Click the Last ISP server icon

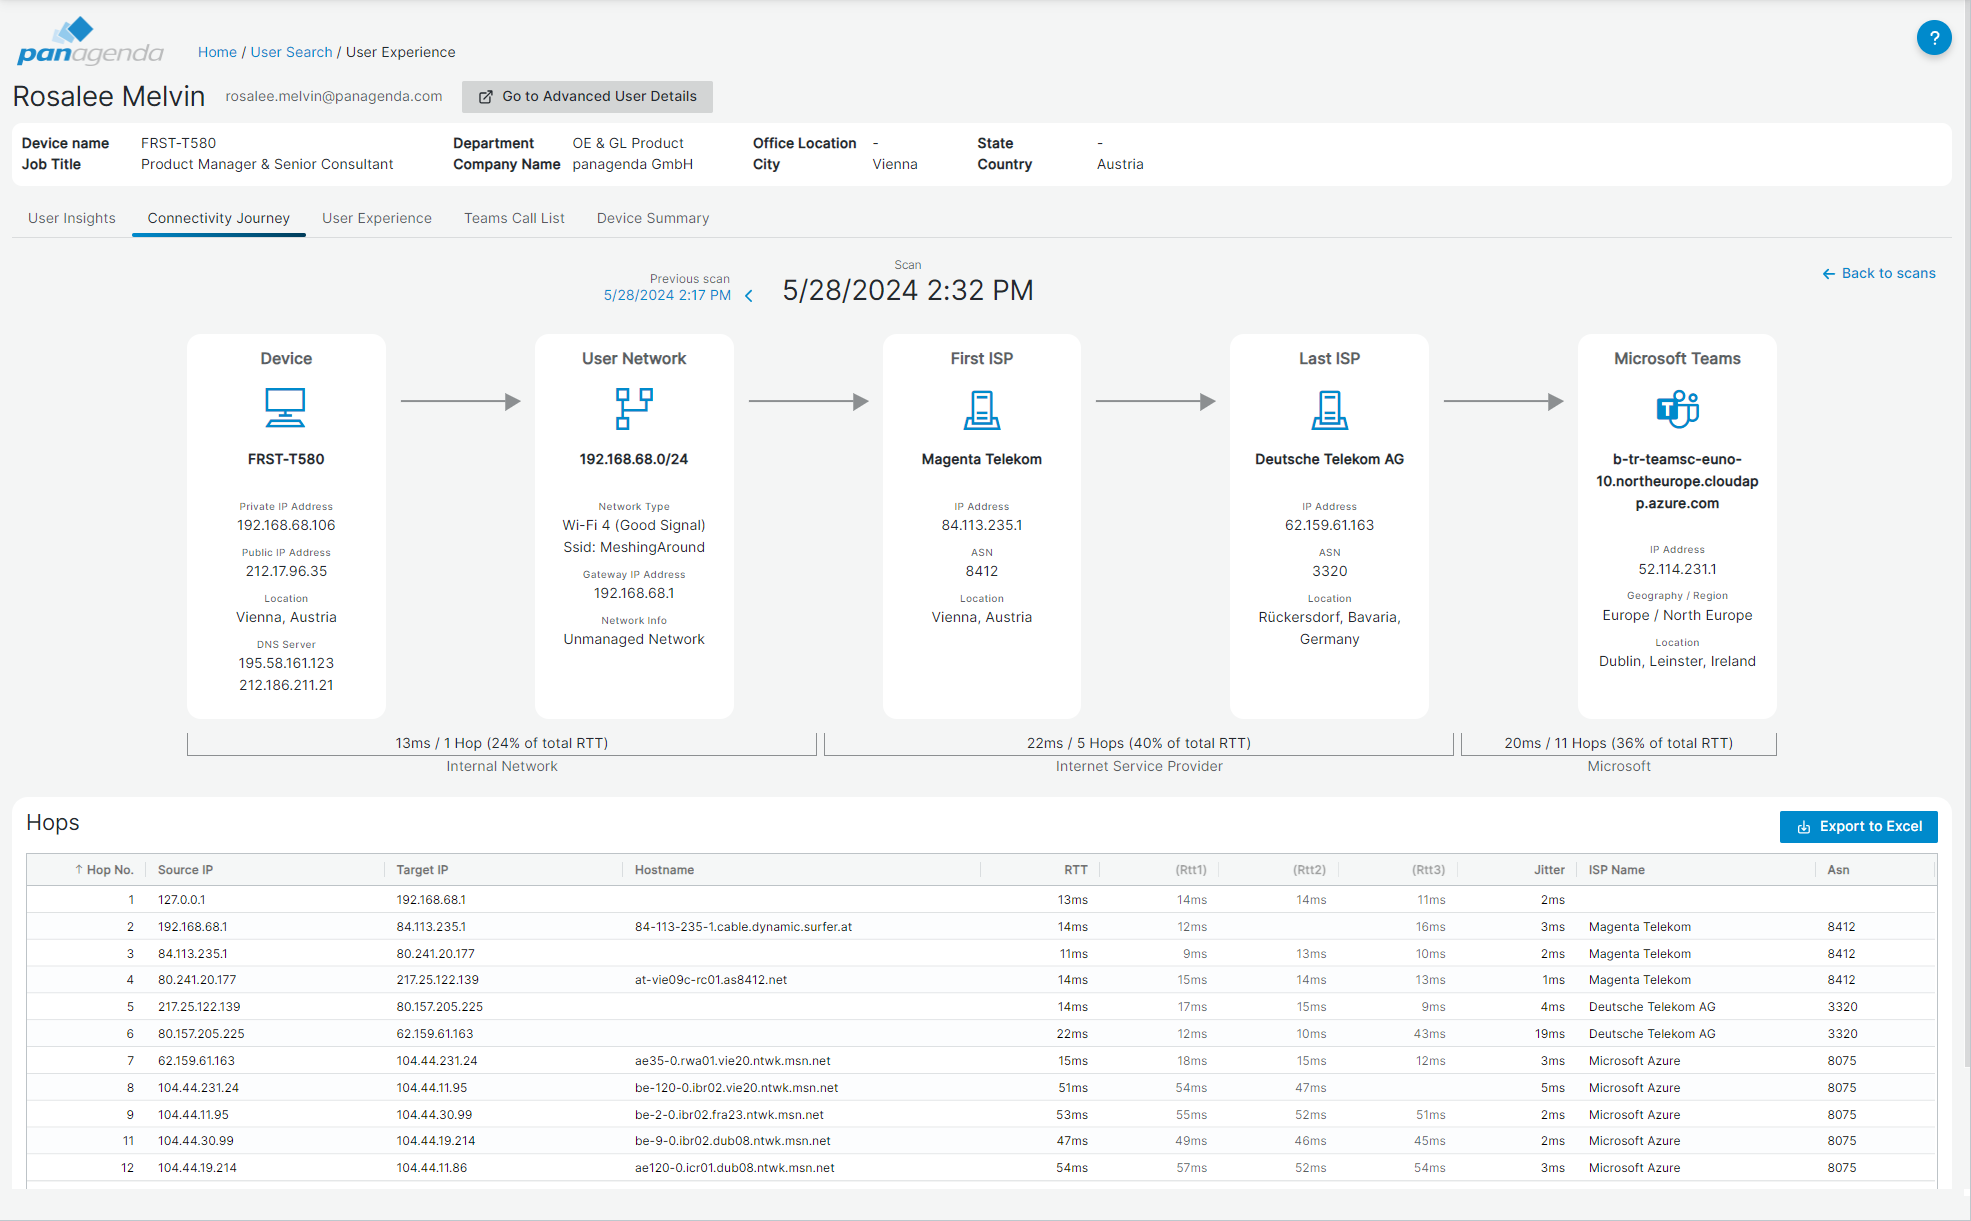(x=1329, y=409)
